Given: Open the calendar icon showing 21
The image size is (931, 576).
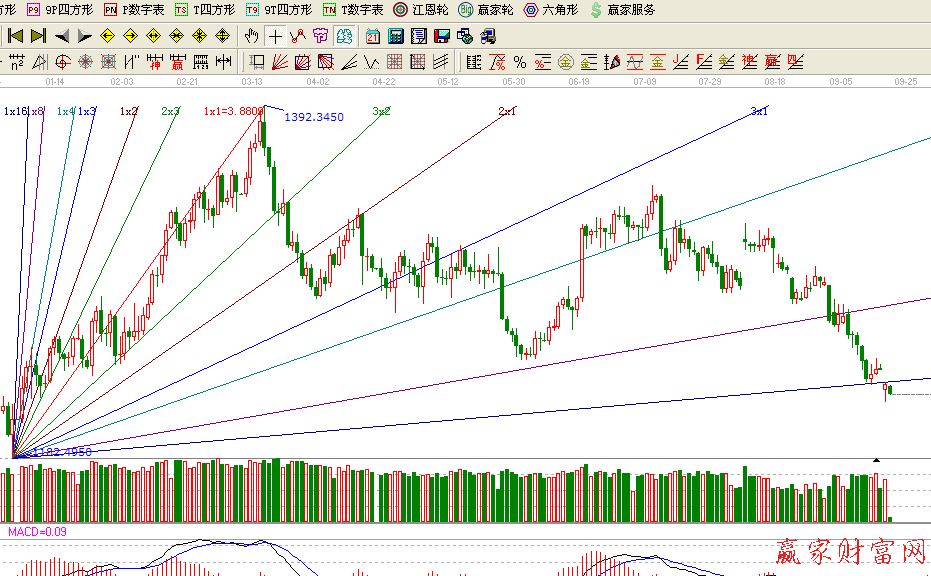Looking at the screenshot, I should coord(373,36).
